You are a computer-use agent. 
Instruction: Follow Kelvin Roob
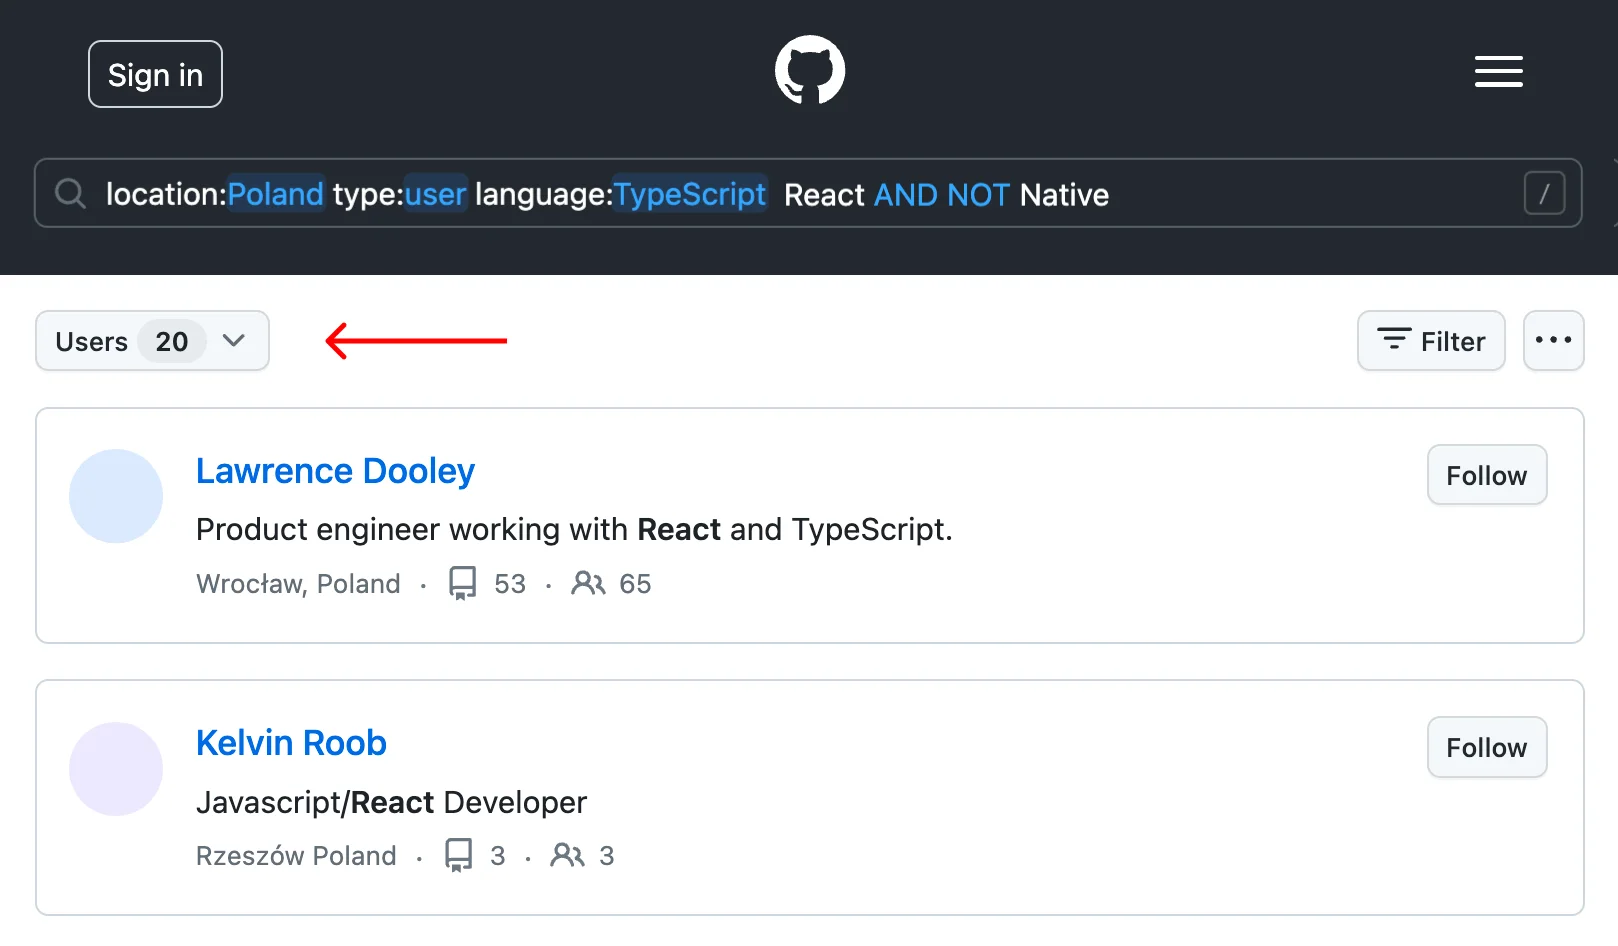click(1486, 747)
